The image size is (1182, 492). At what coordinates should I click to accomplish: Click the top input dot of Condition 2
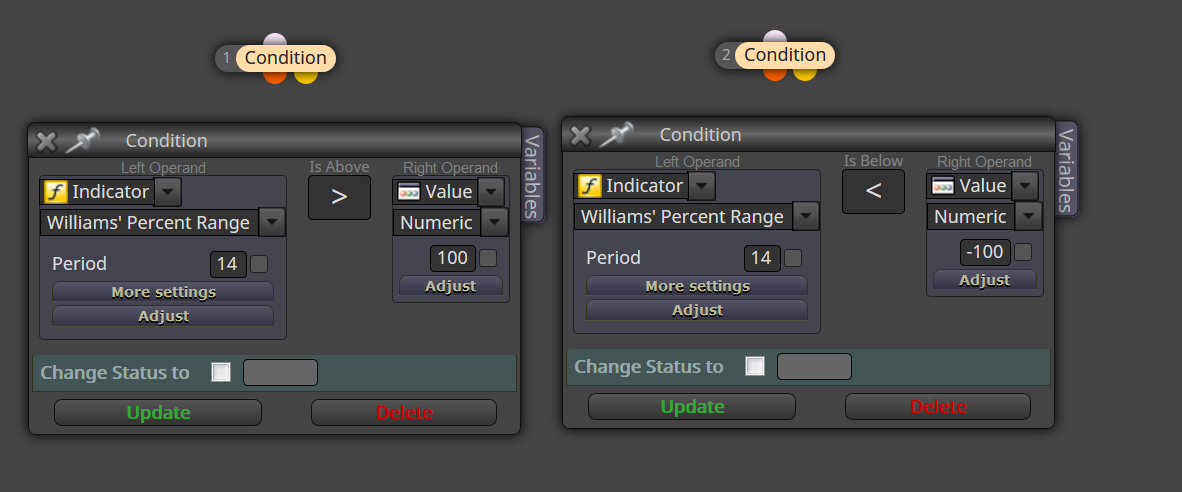(x=775, y=37)
